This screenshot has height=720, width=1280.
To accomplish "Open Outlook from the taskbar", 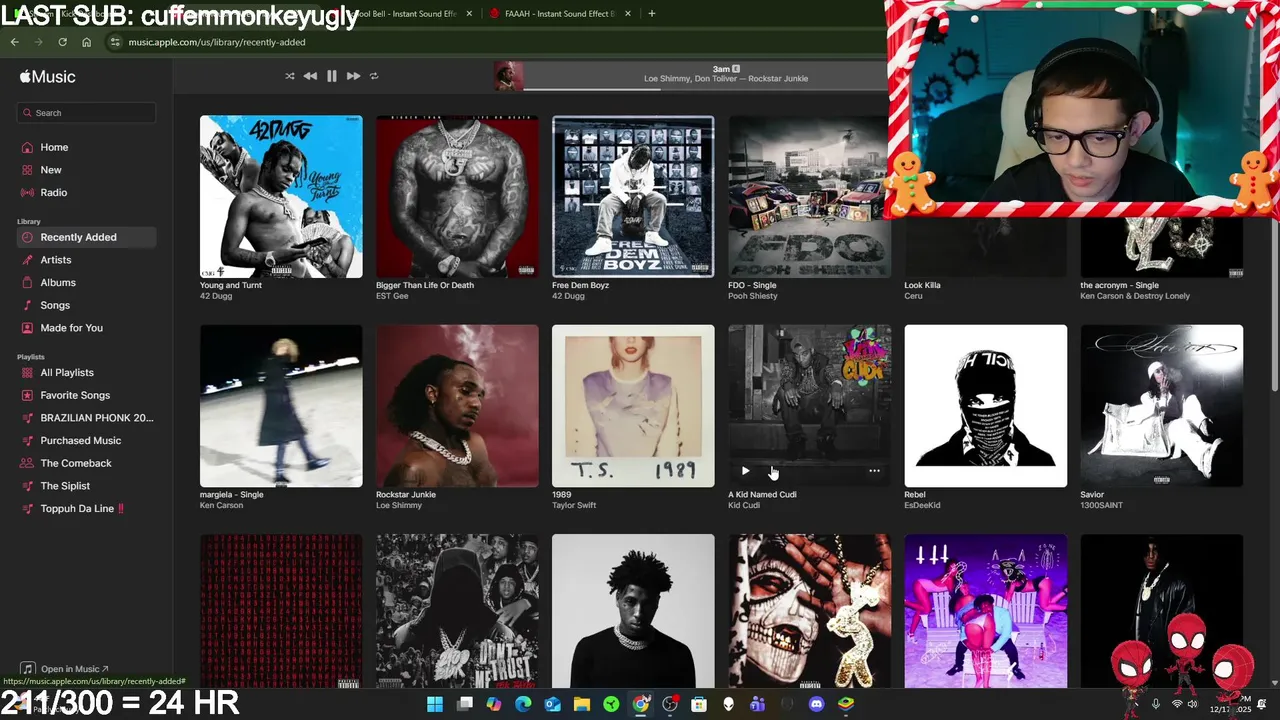I will coord(553,704).
